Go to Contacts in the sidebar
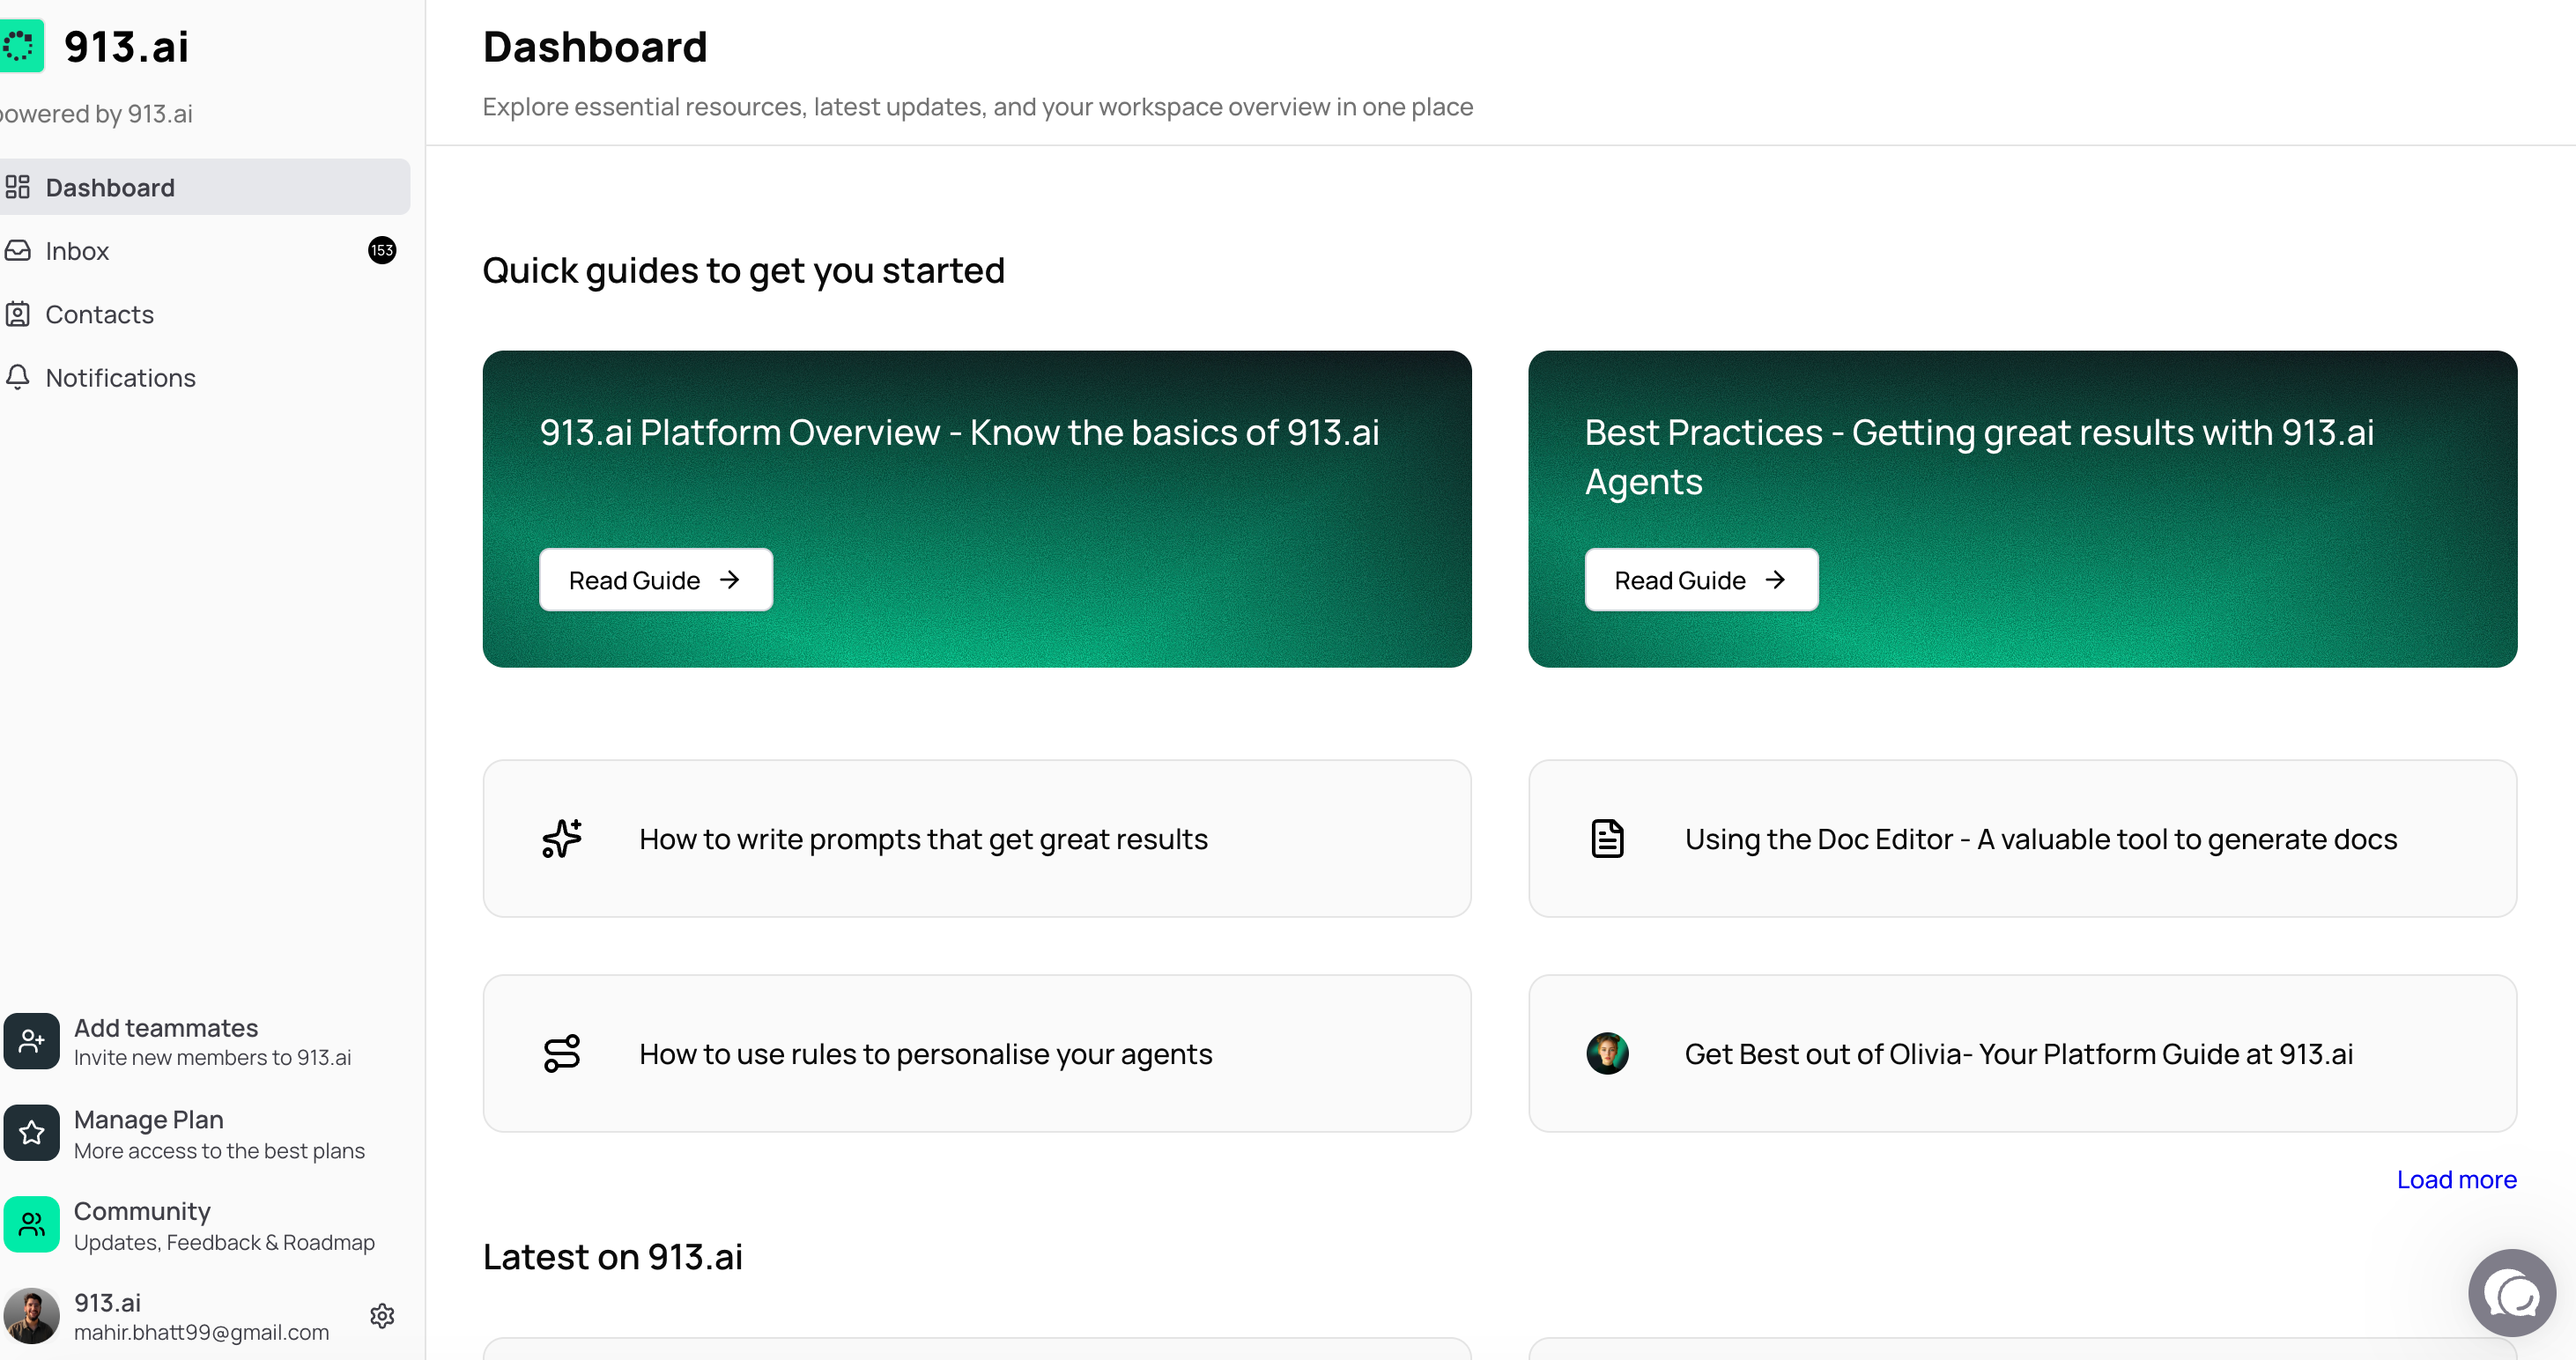The width and height of the screenshot is (2576, 1360). [x=99, y=314]
